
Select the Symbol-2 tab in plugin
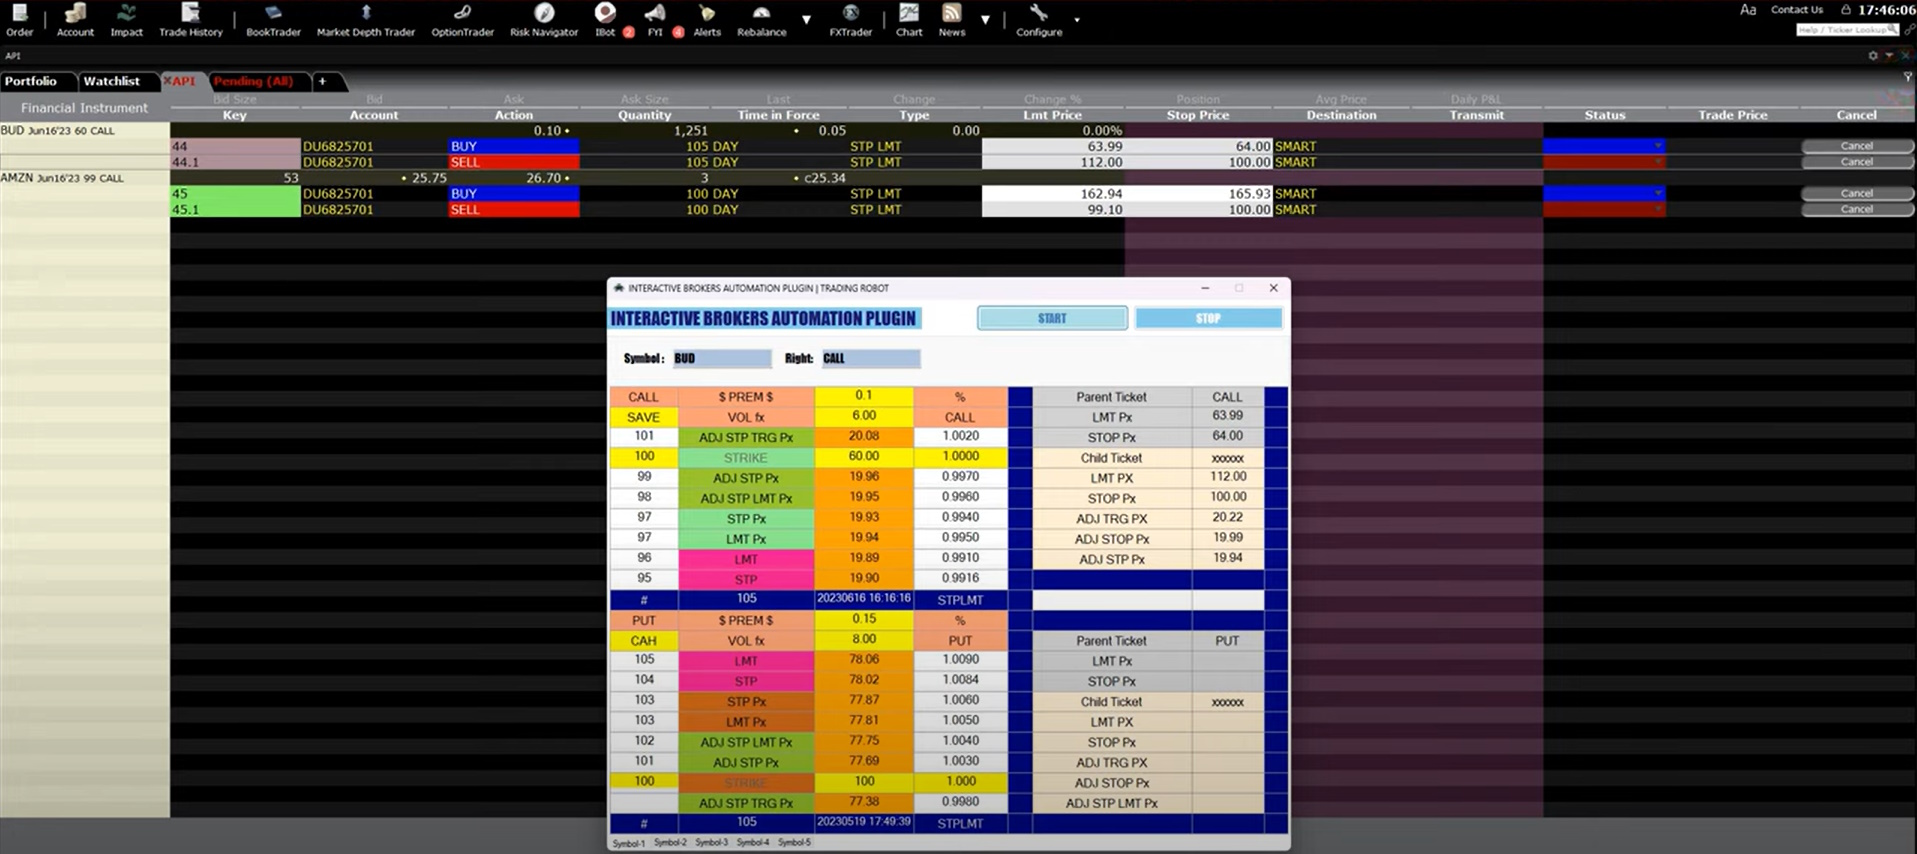(x=670, y=843)
